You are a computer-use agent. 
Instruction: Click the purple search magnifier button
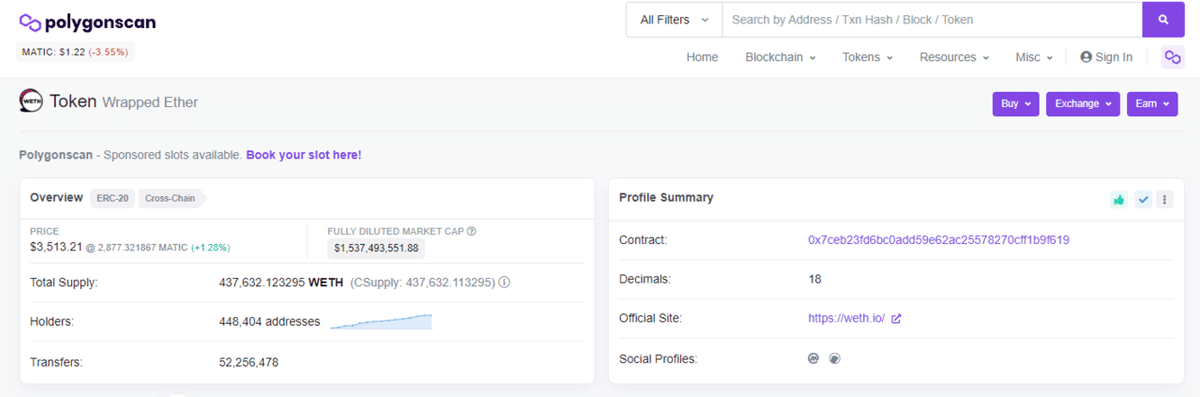[1162, 19]
